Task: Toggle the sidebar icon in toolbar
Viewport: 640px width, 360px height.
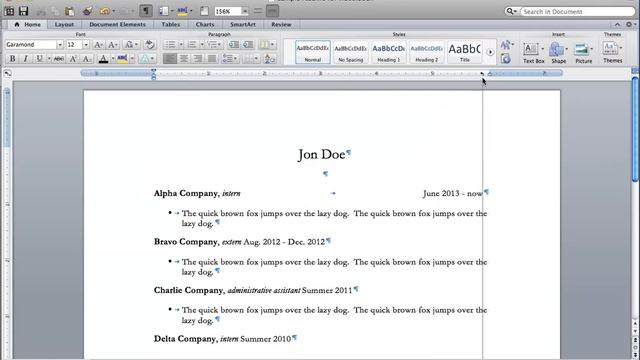Action: point(164,11)
